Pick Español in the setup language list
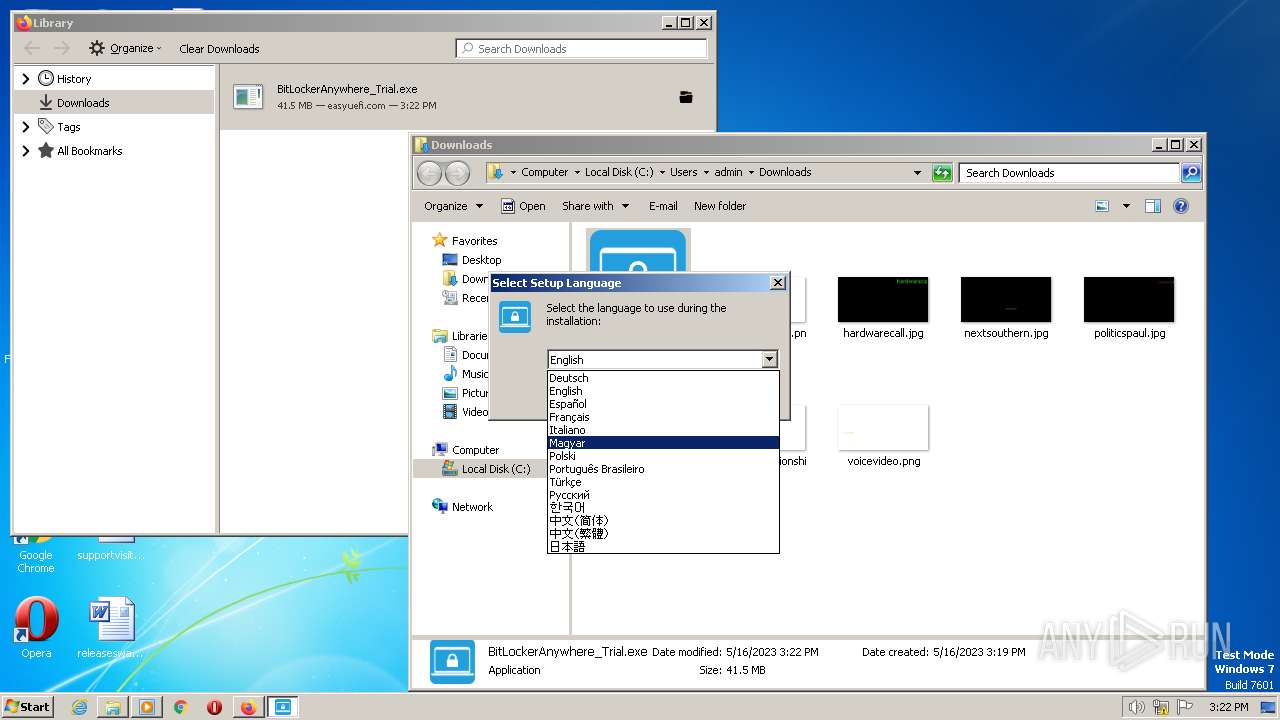Screen dimensions: 1280x720 (663, 404)
